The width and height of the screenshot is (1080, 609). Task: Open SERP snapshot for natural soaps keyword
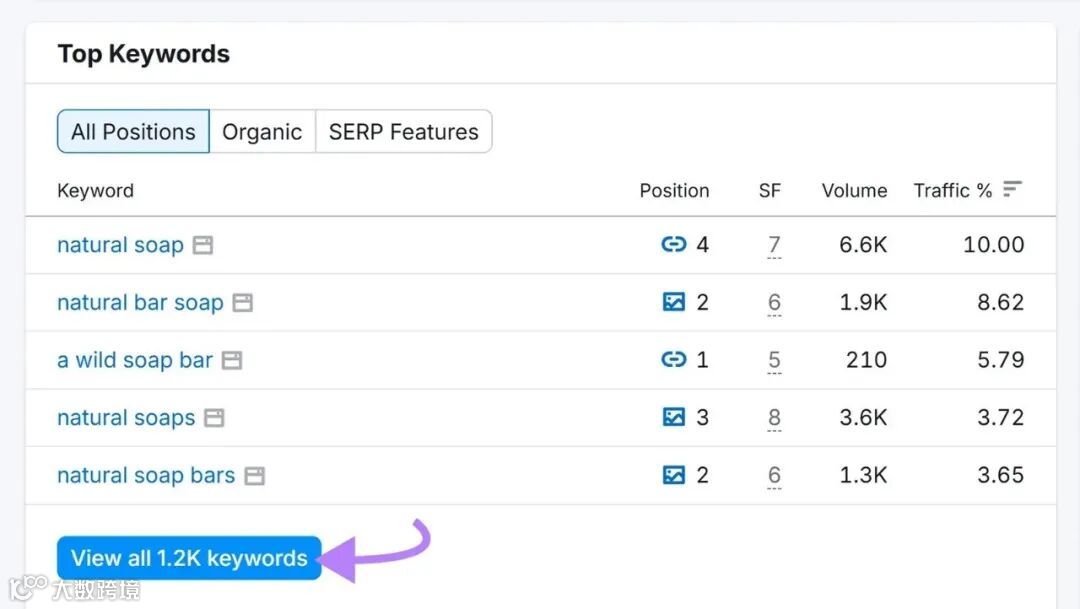coord(214,418)
